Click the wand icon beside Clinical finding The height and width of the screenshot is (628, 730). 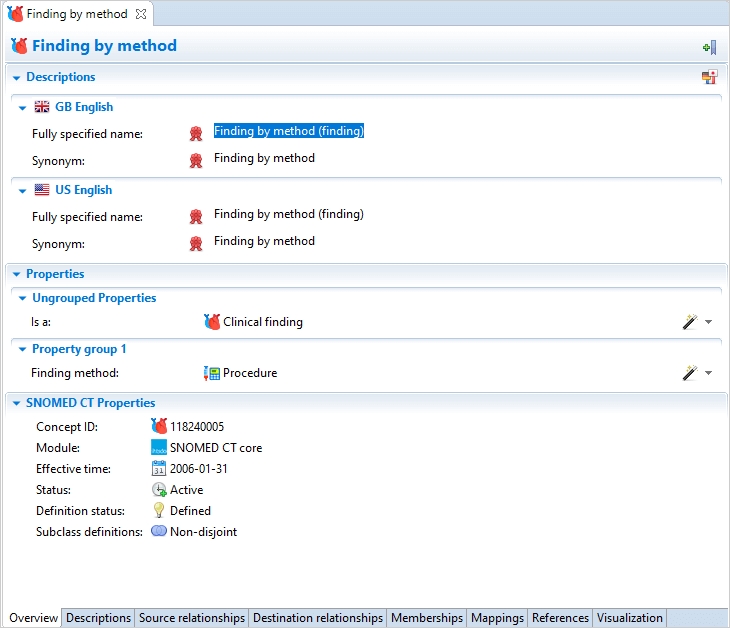tap(689, 322)
